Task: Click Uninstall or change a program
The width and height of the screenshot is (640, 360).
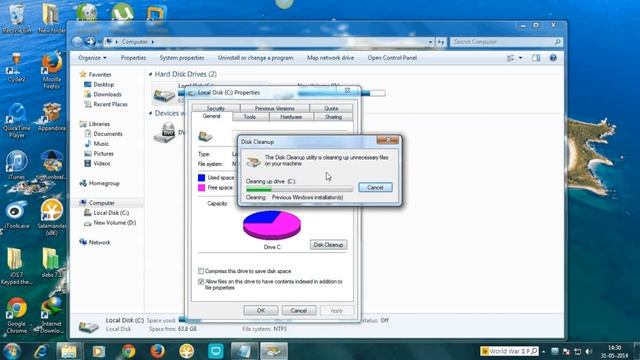Action: (x=256, y=58)
